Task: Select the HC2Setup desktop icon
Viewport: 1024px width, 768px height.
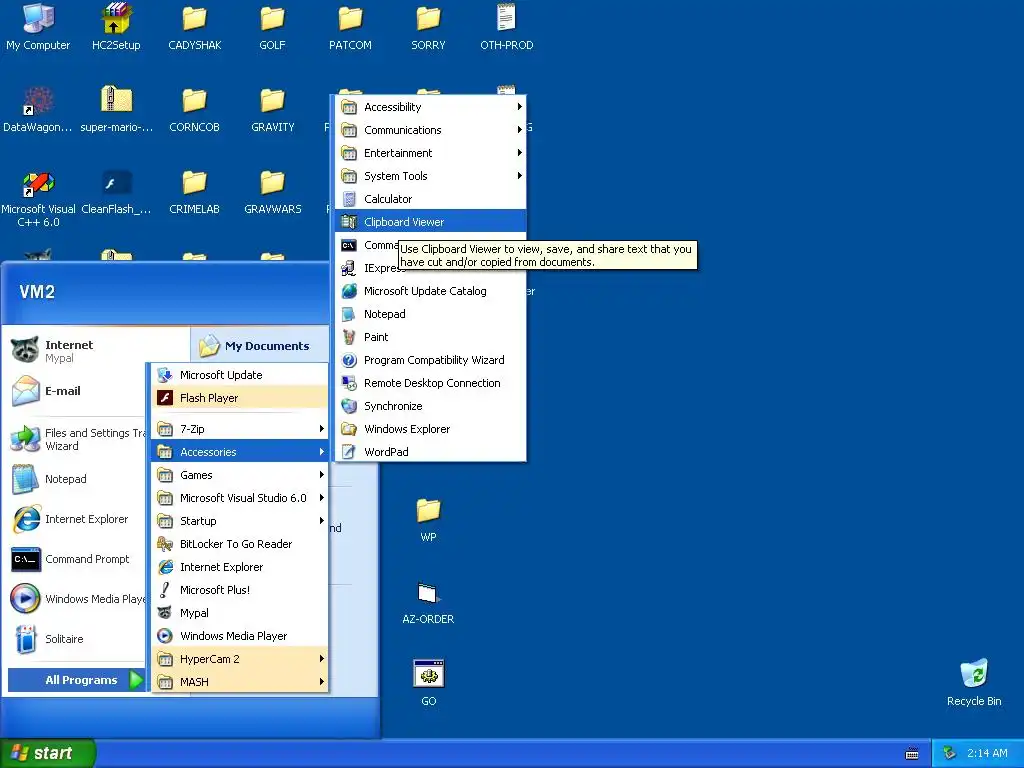Action: (116, 27)
